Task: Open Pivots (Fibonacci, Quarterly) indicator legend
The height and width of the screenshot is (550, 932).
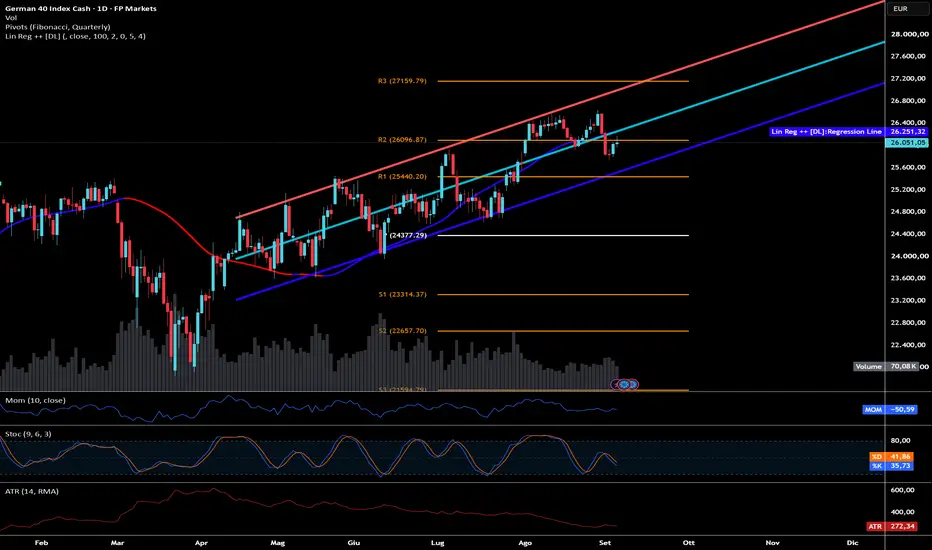Action: tap(58, 27)
